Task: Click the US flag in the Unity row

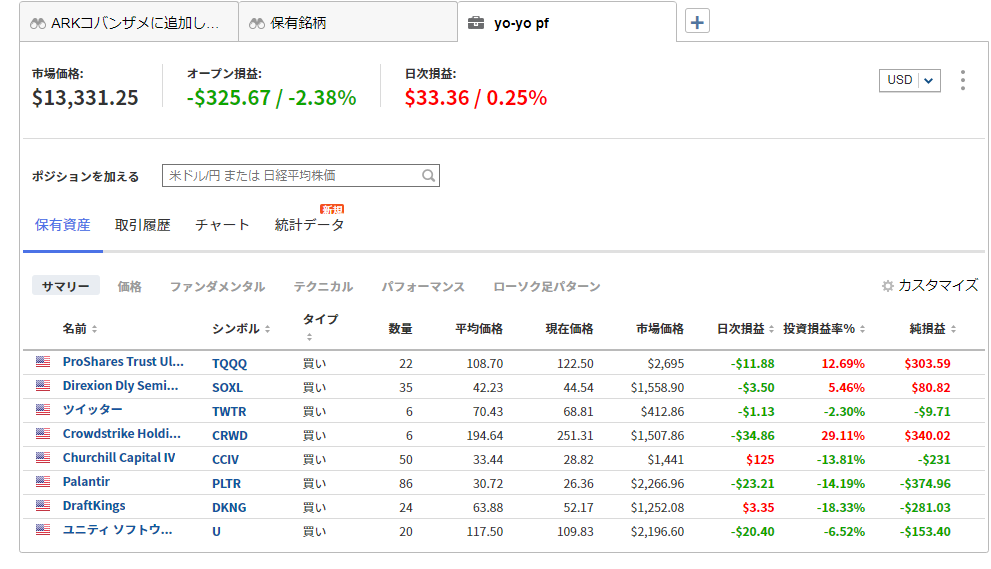Action: pos(43,530)
